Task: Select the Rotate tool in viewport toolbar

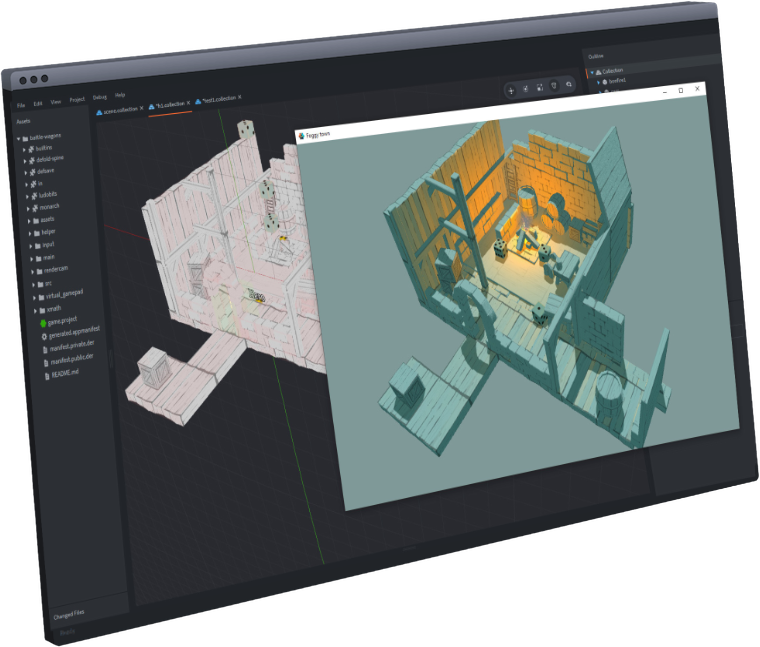Action: pyautogui.click(x=525, y=89)
